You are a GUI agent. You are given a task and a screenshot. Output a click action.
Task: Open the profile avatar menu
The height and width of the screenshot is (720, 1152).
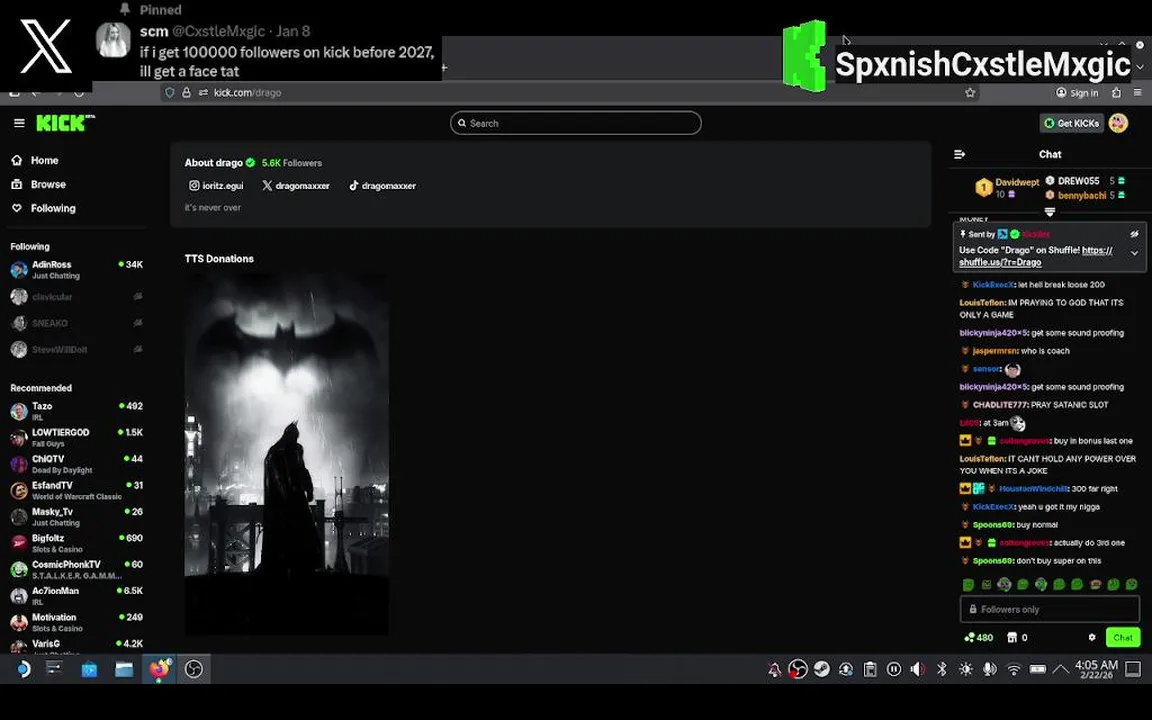click(x=1118, y=123)
